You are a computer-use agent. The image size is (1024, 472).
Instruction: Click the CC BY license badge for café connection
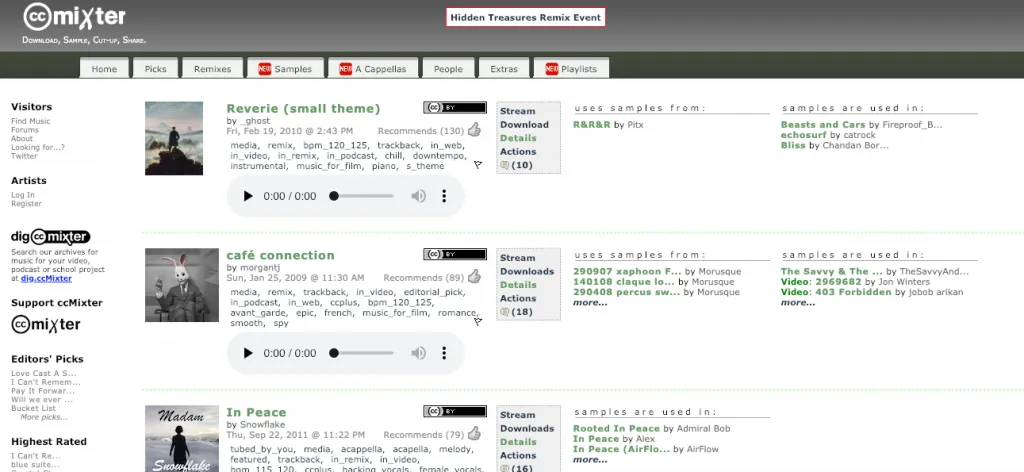[455, 255]
